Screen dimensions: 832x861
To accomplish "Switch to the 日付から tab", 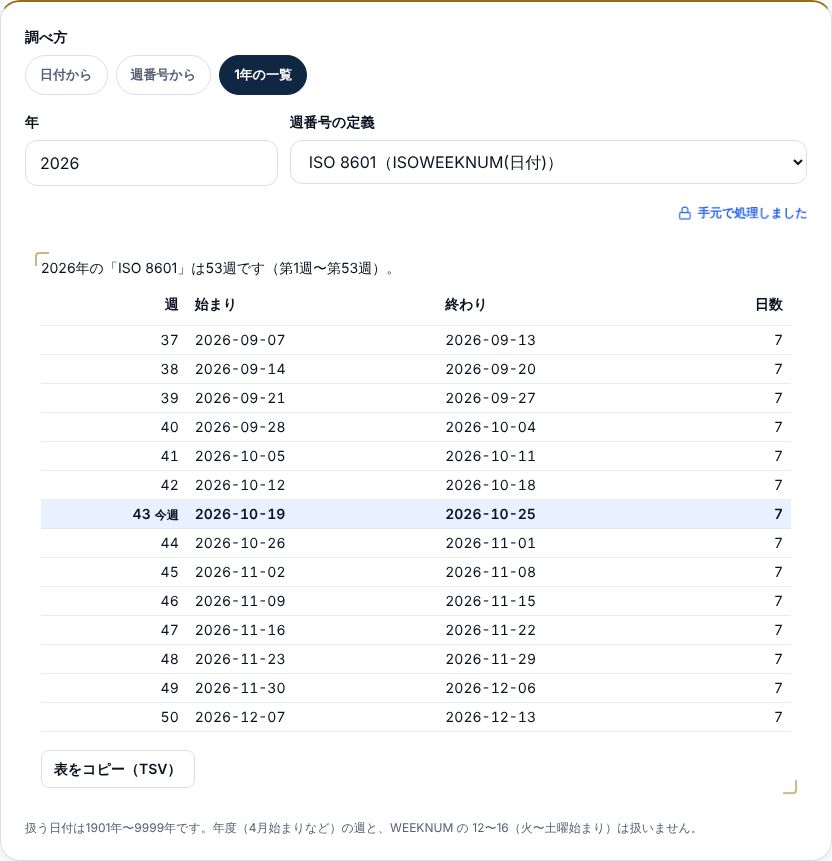I will coord(66,75).
